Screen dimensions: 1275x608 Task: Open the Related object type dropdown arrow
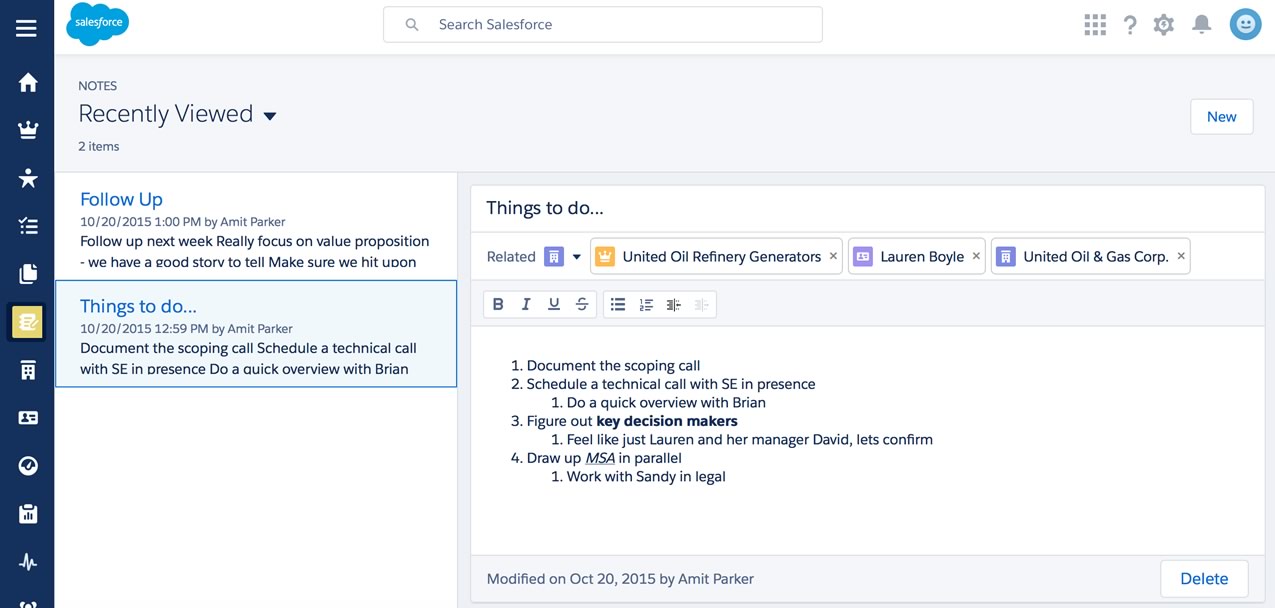tap(576, 257)
